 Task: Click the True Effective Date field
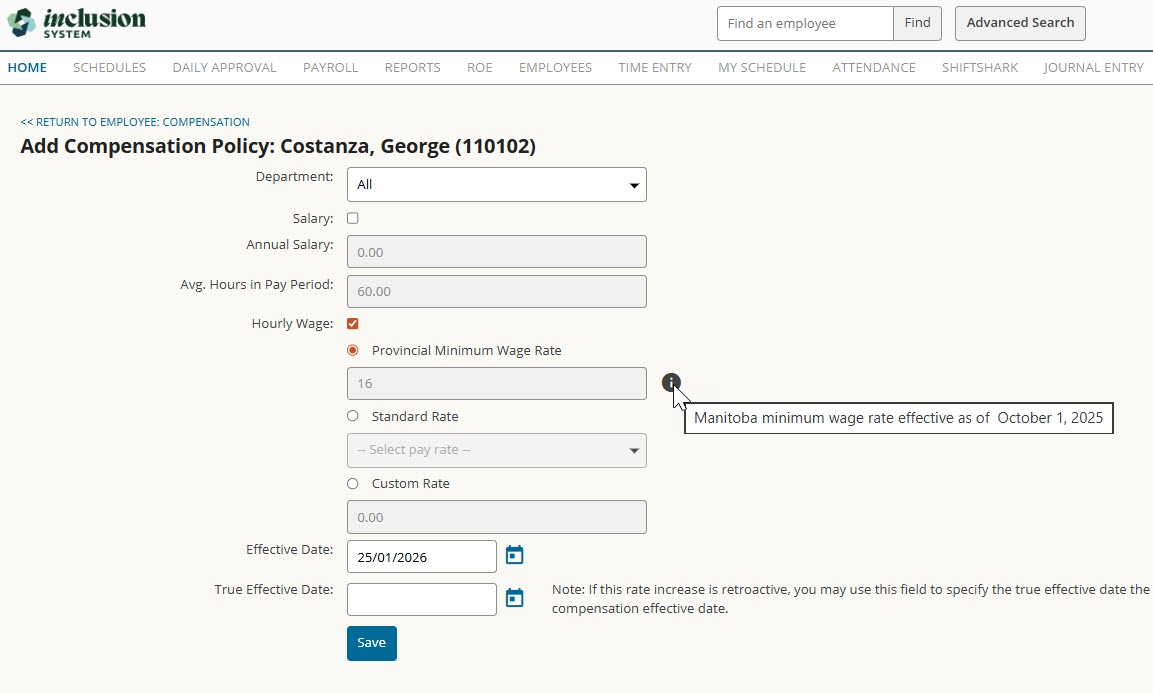(421, 600)
